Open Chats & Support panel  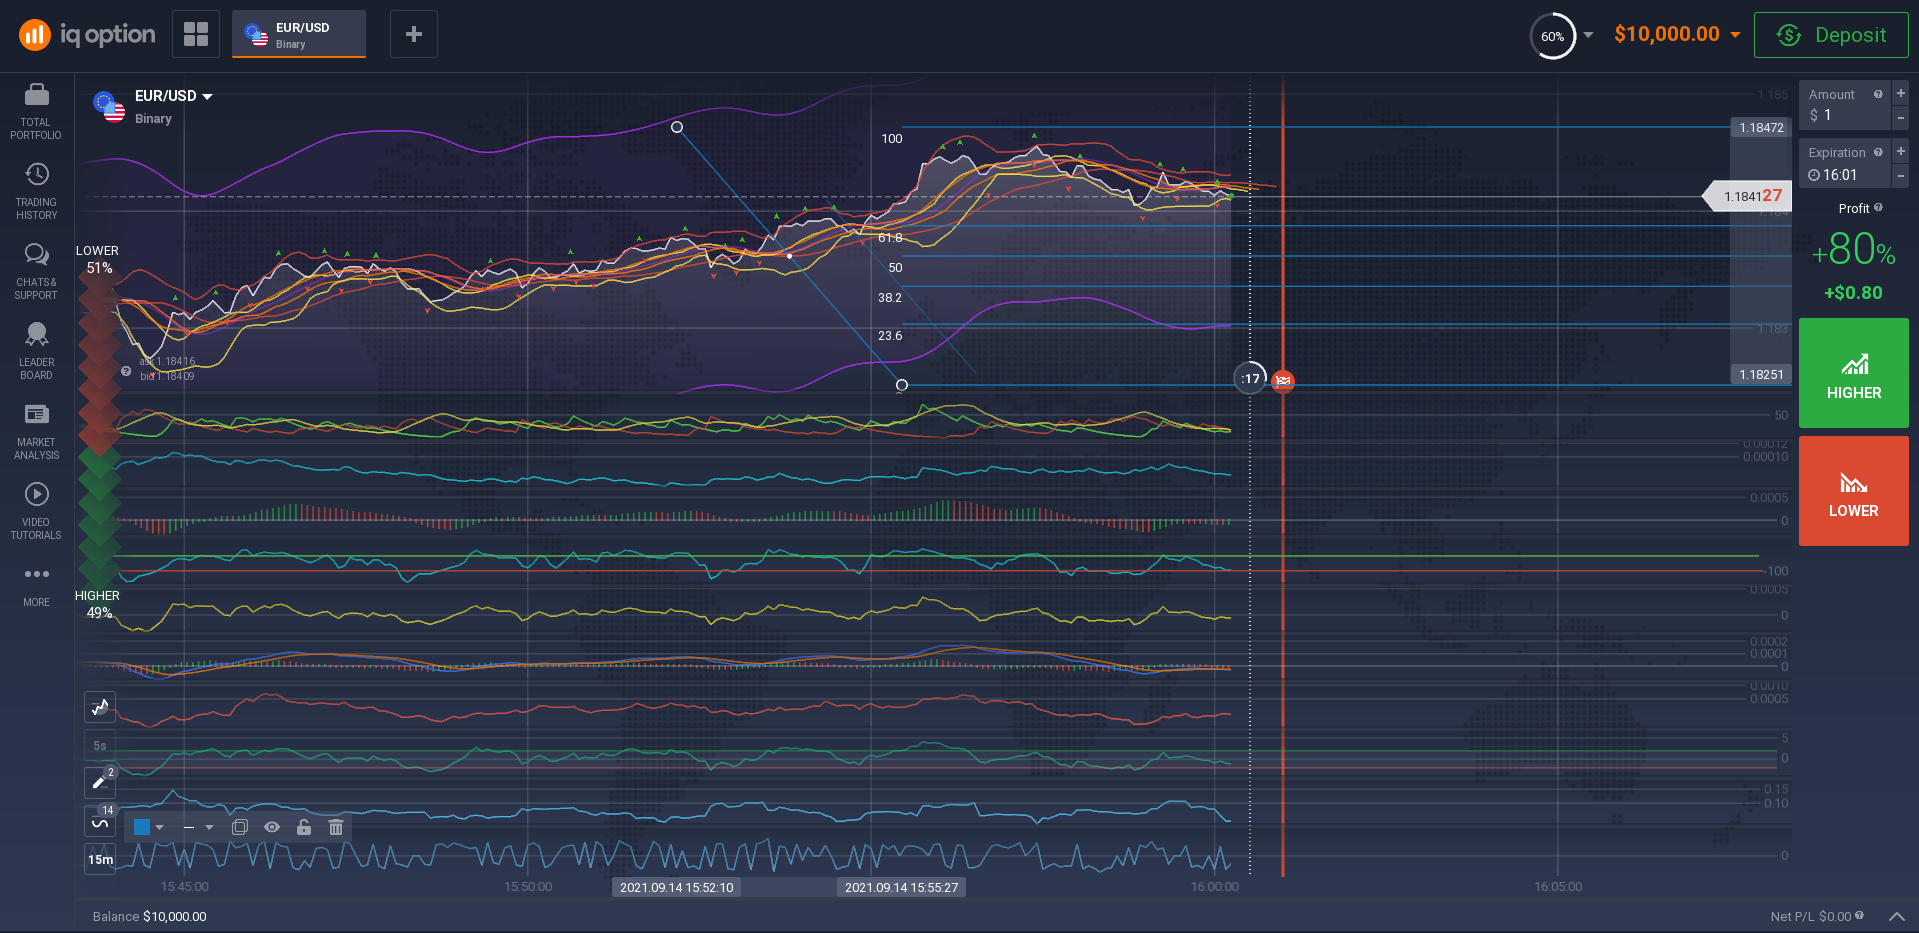pos(36,272)
